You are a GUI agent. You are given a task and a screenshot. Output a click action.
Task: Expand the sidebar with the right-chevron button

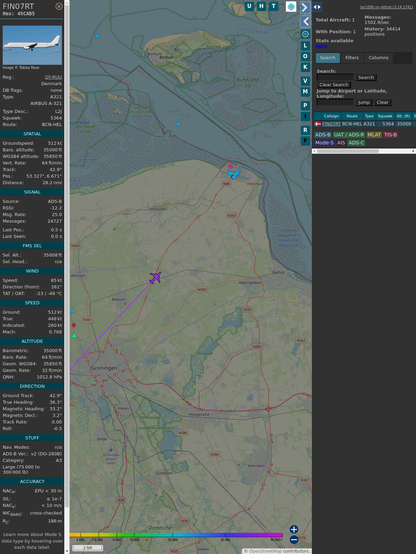click(x=305, y=7)
